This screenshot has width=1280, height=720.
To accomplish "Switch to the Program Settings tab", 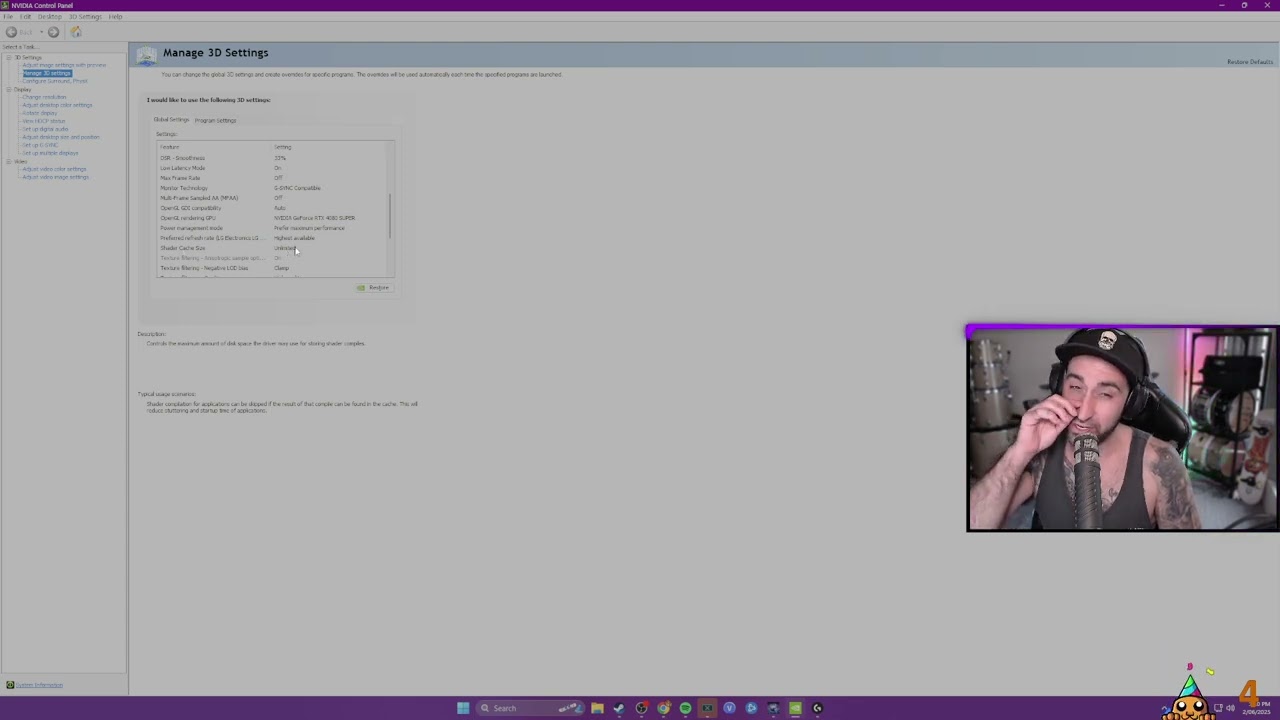I will (215, 120).
